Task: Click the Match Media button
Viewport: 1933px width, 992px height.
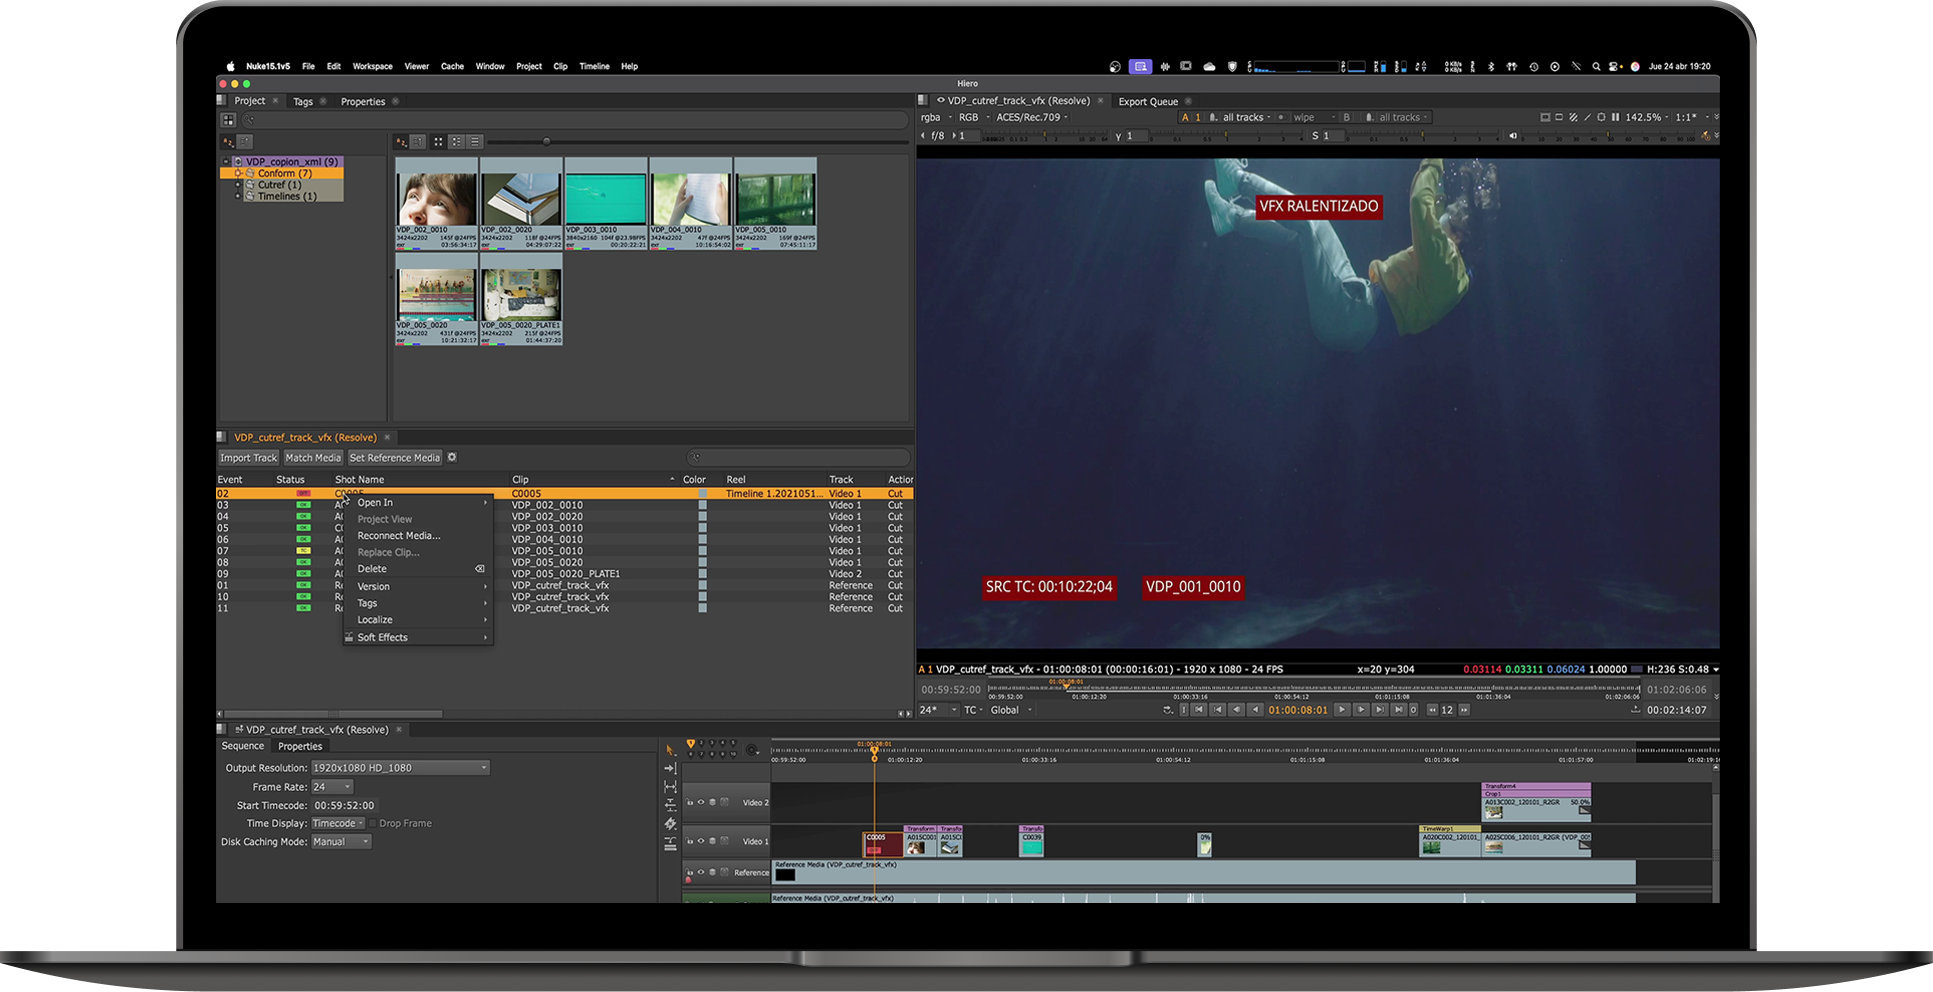Action: pyautogui.click(x=313, y=458)
